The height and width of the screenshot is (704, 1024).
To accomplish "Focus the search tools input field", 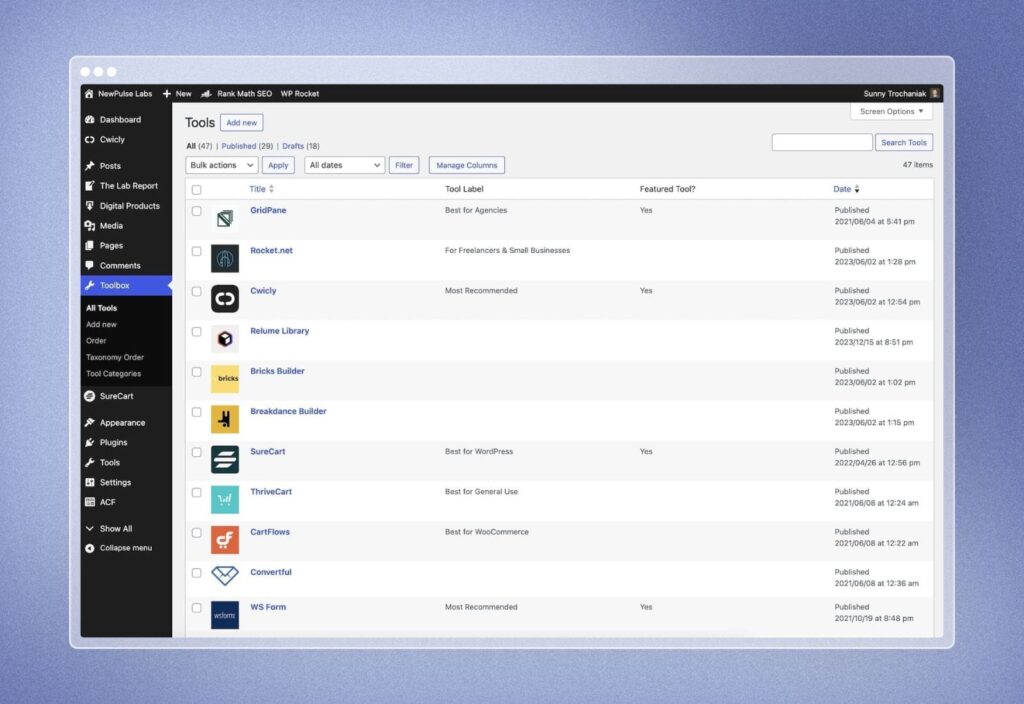I will coord(821,143).
